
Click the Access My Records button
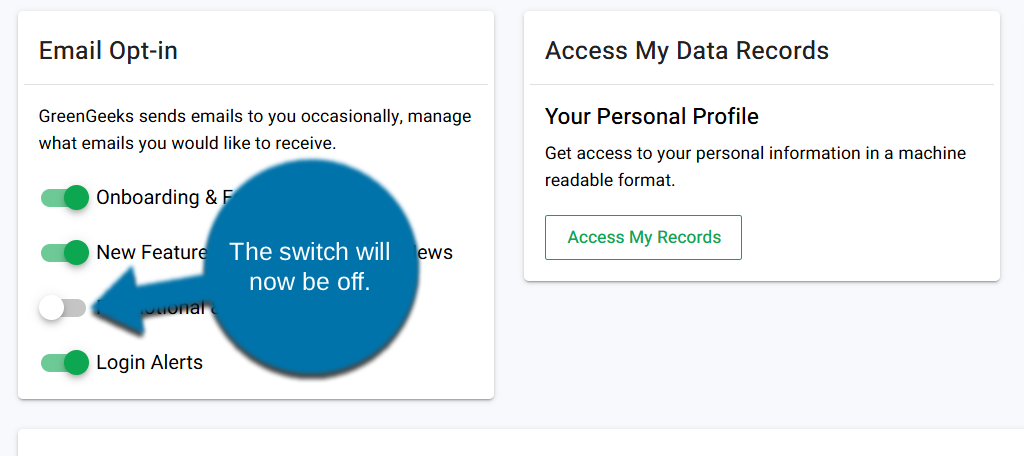(x=643, y=238)
